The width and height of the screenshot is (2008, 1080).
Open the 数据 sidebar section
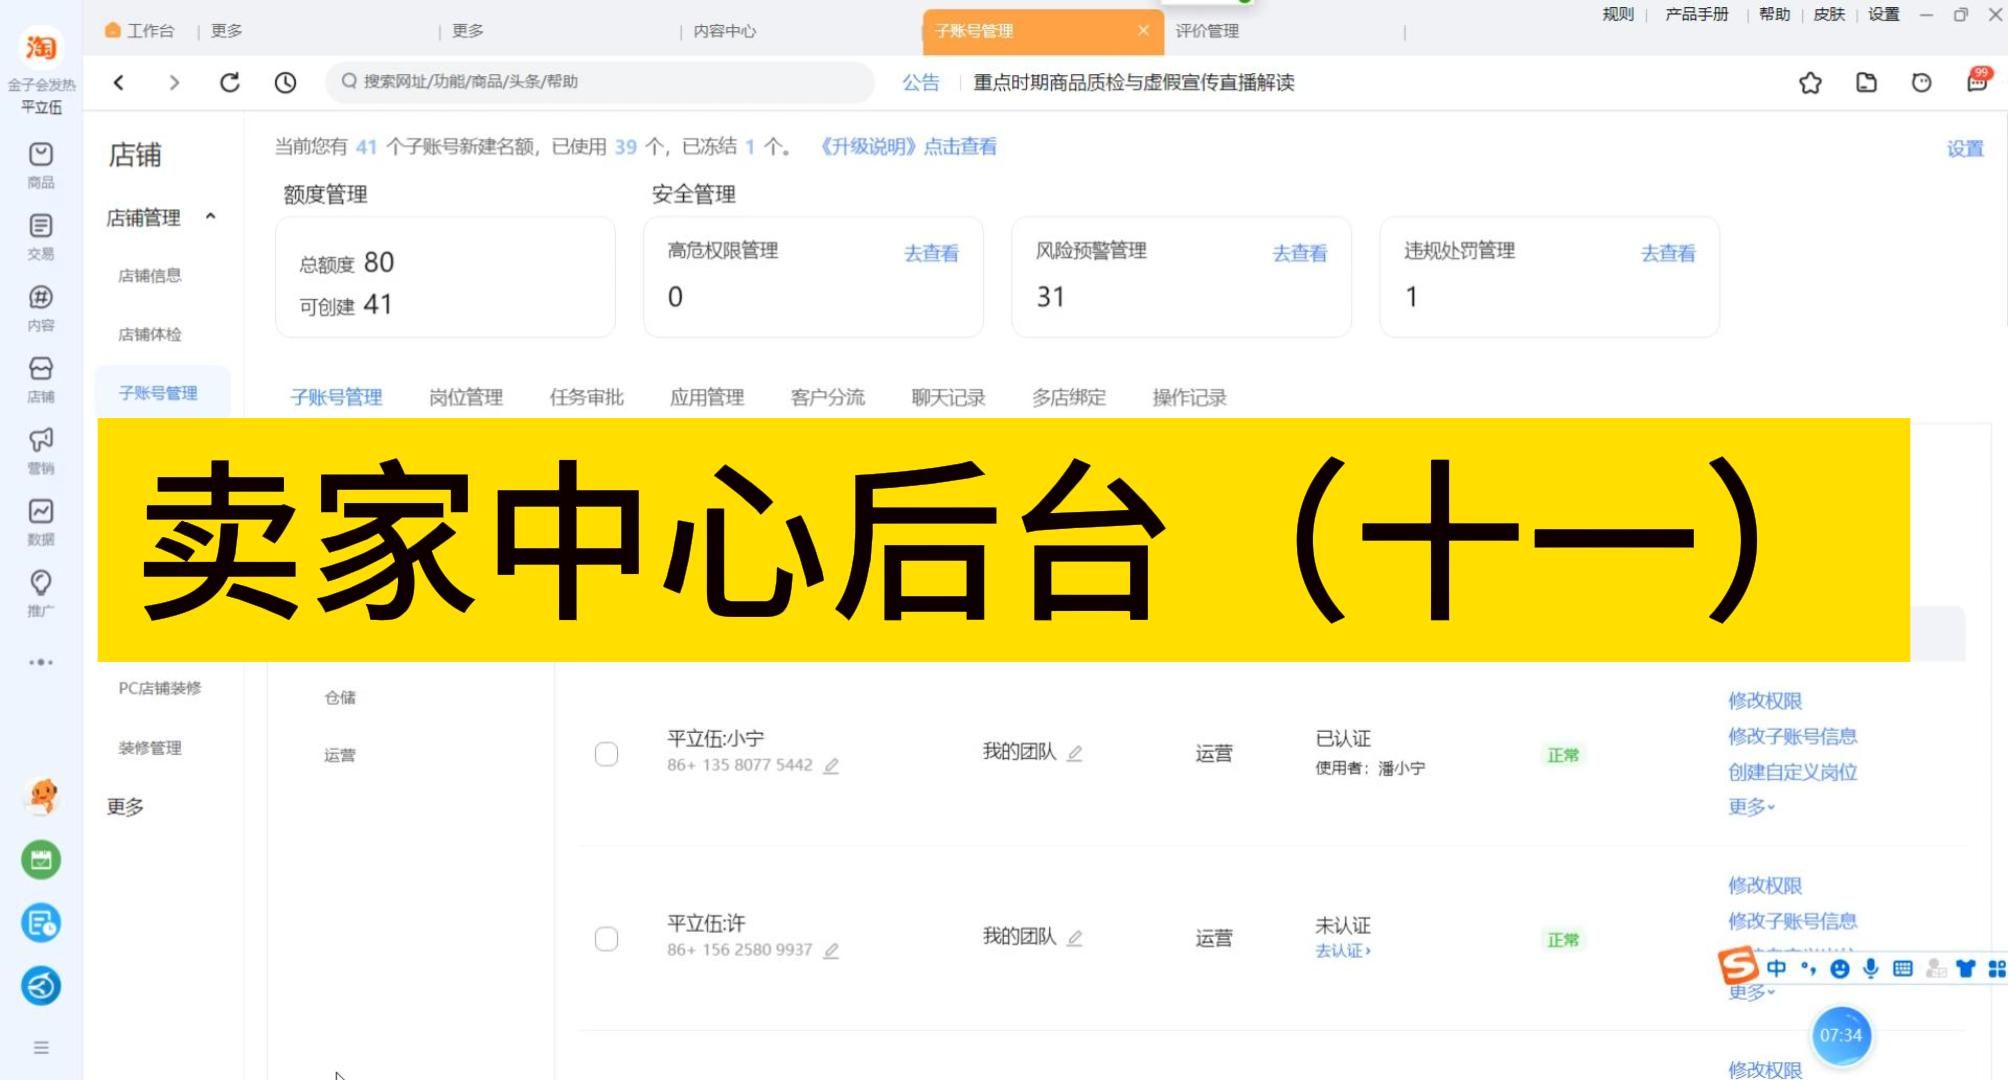41,522
